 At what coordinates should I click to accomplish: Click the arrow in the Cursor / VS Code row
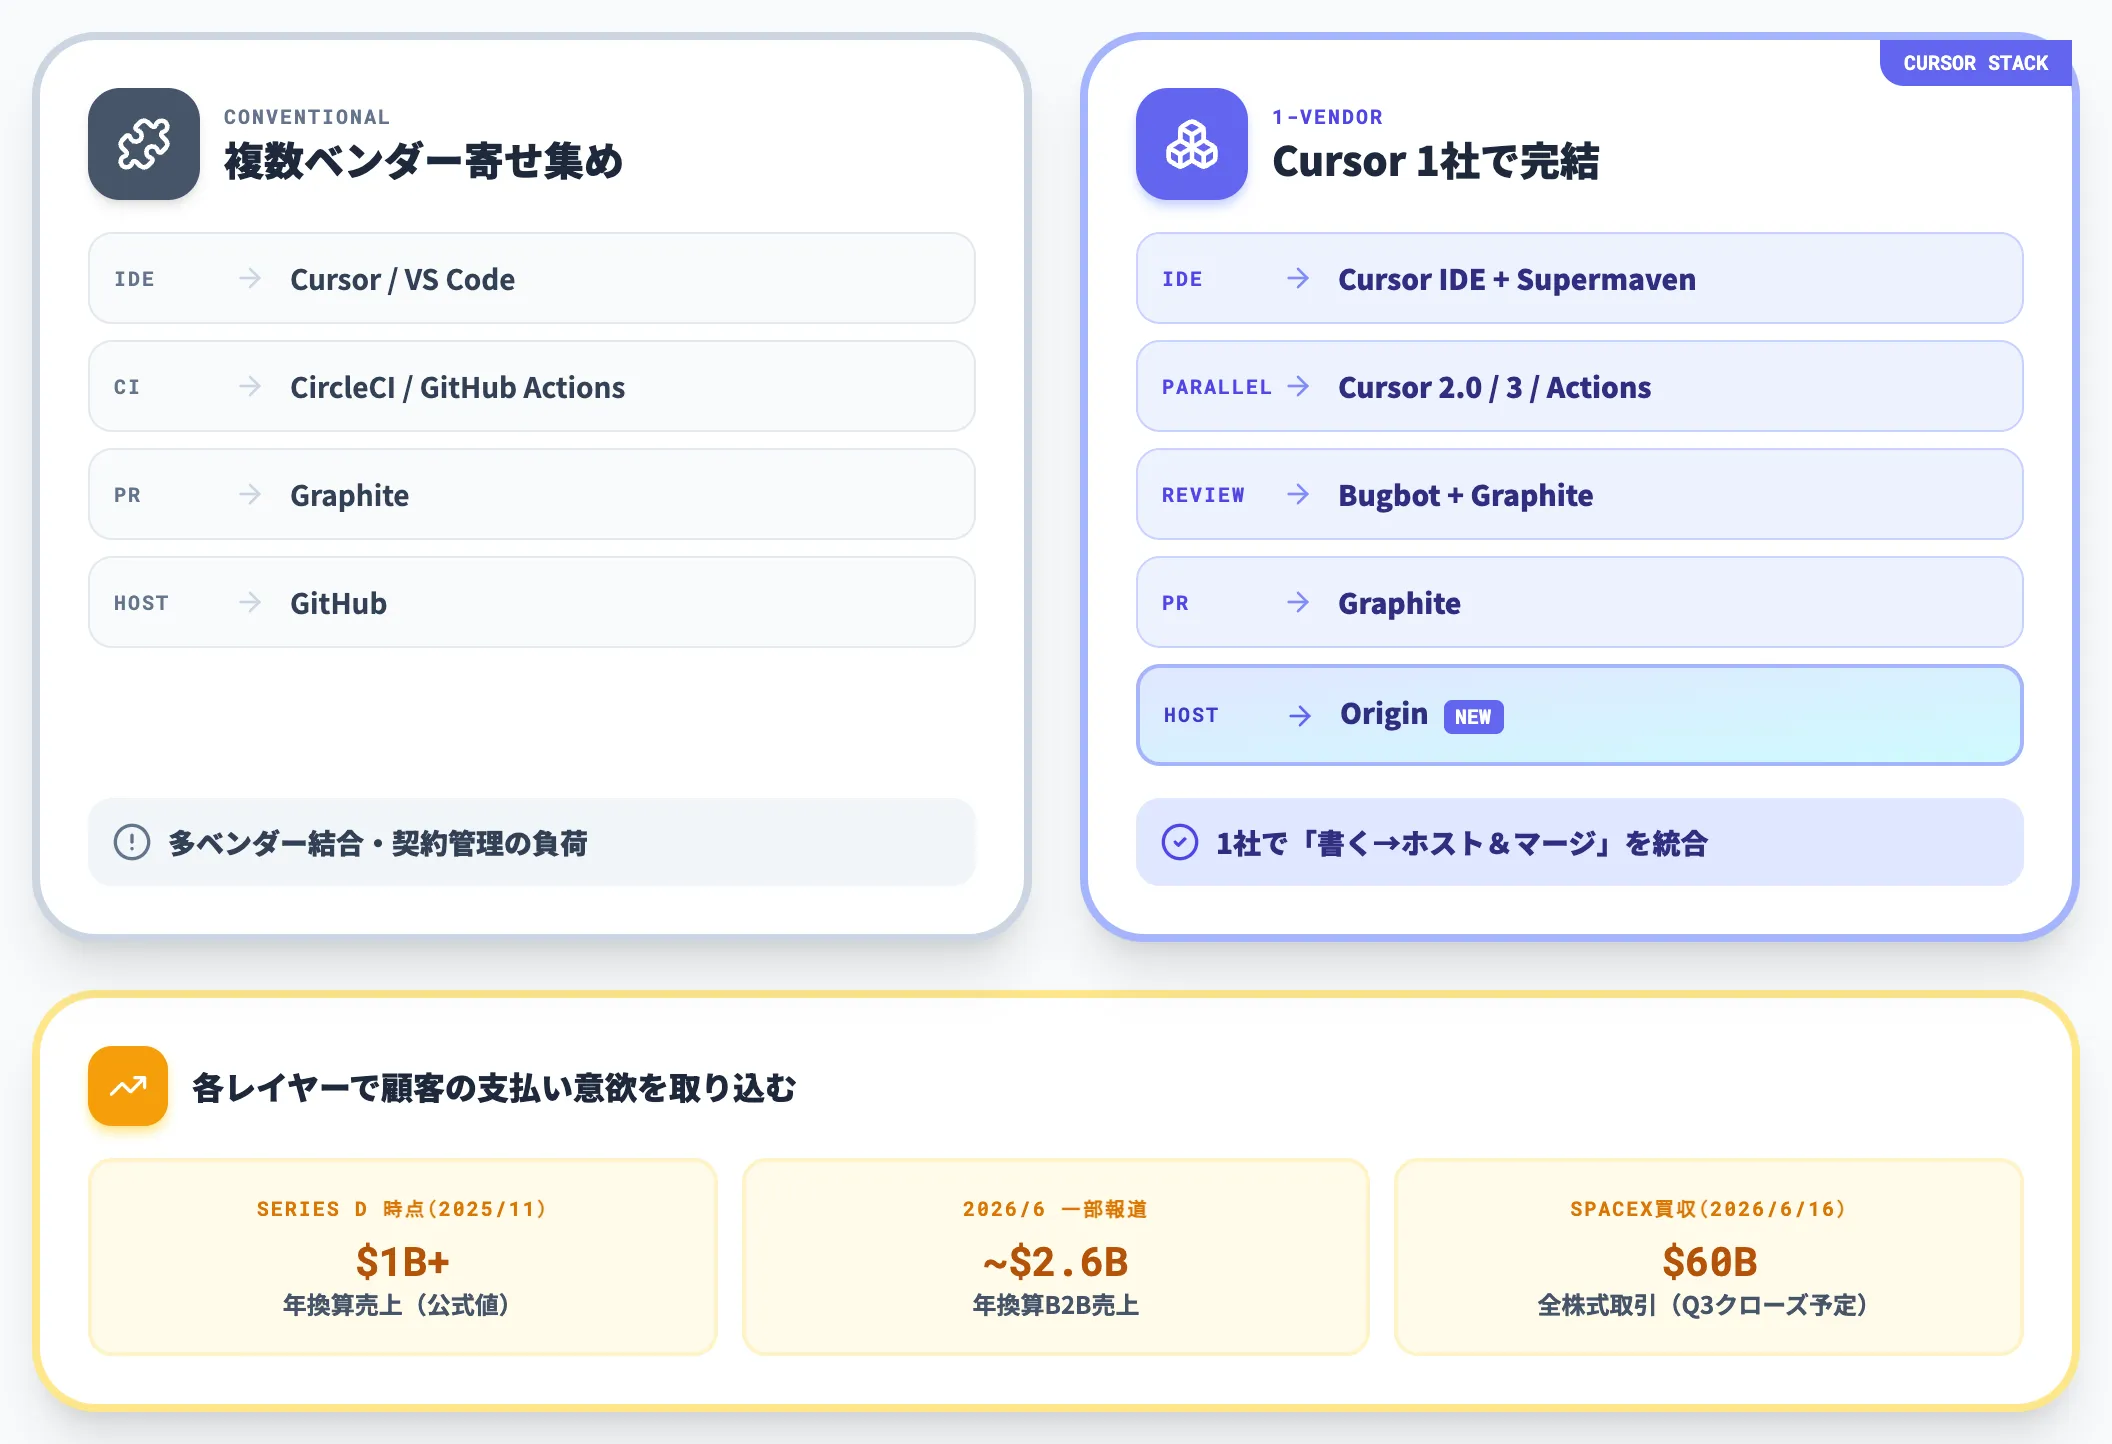coord(250,278)
